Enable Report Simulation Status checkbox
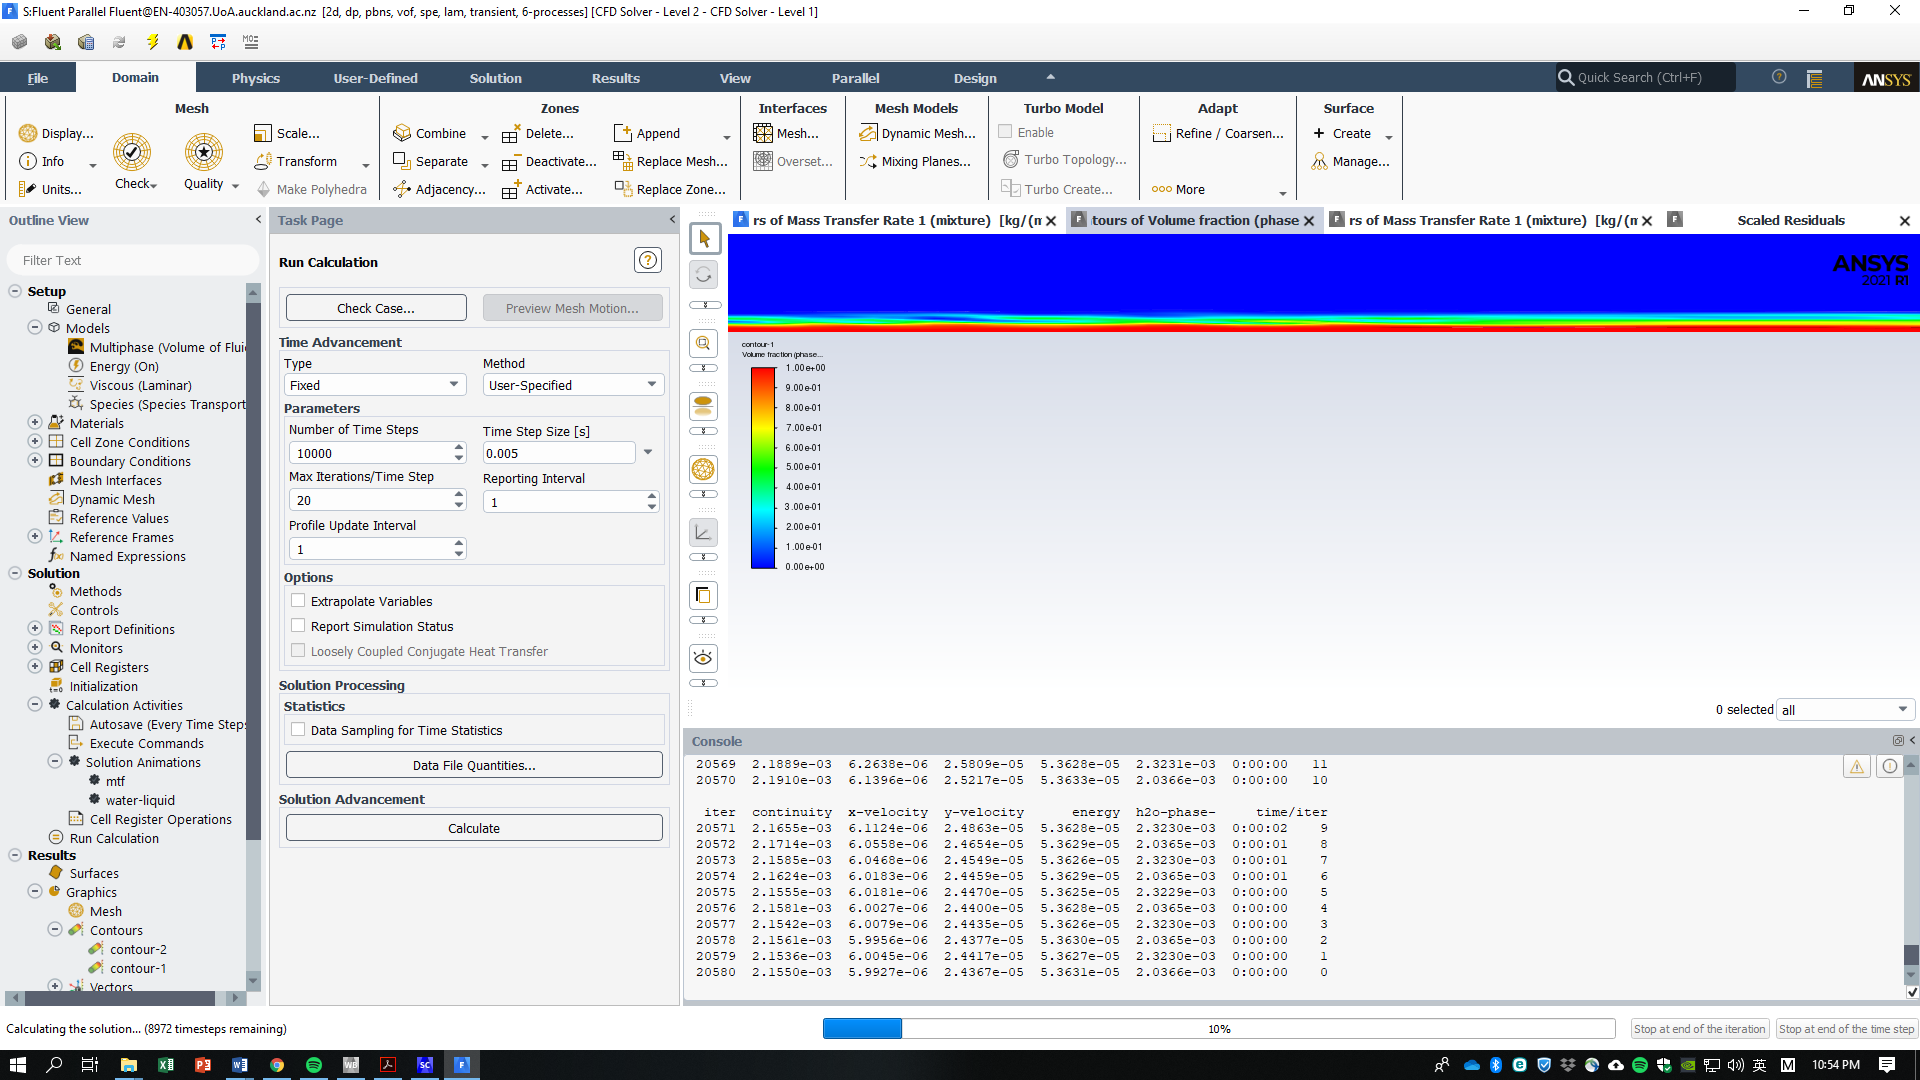The width and height of the screenshot is (1920, 1080). coord(298,626)
